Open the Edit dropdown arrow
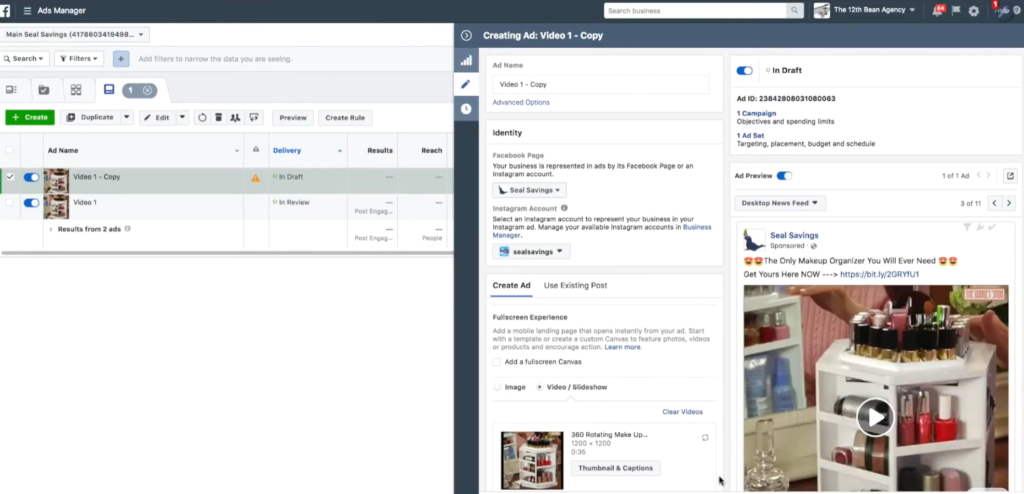 182,118
